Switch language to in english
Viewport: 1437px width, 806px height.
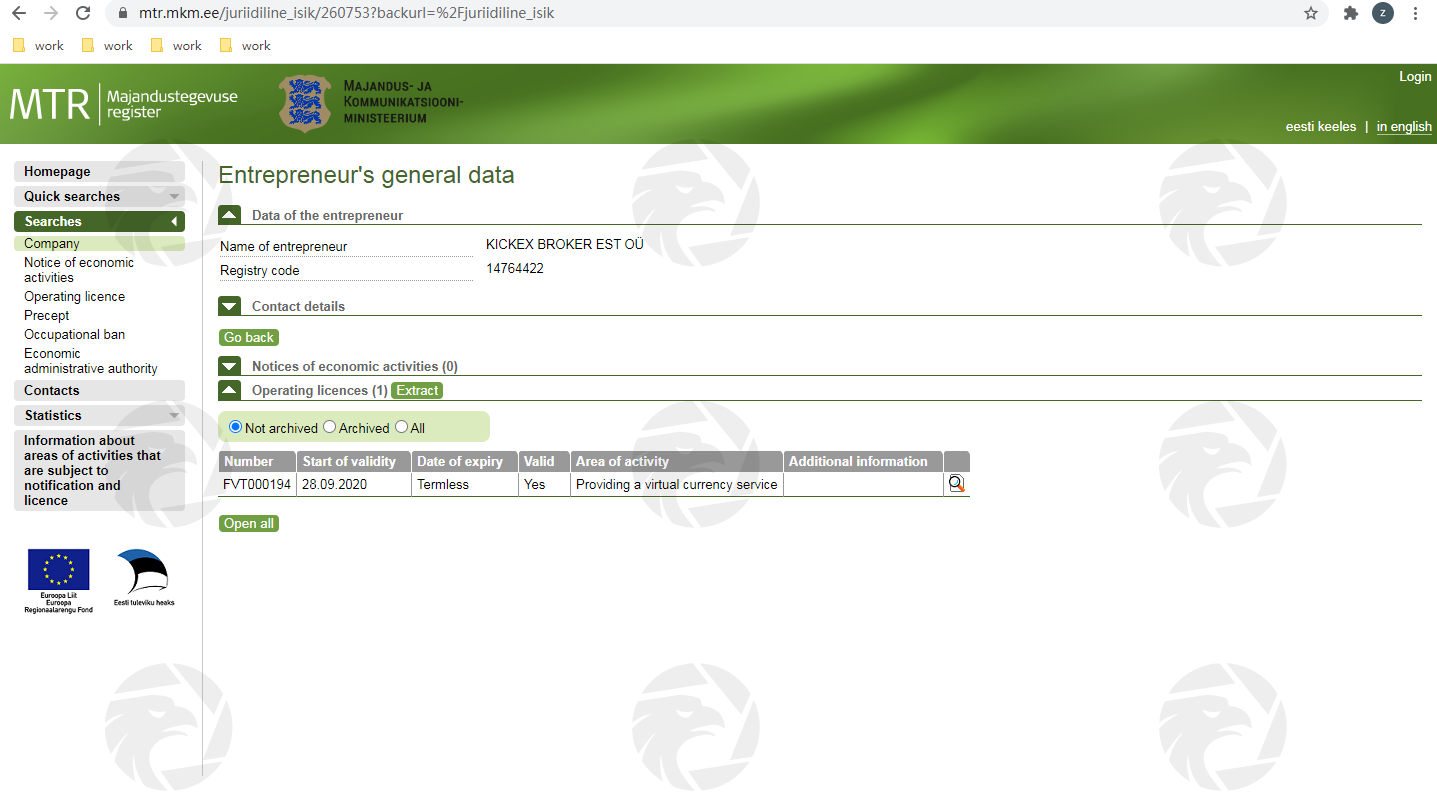point(1404,126)
